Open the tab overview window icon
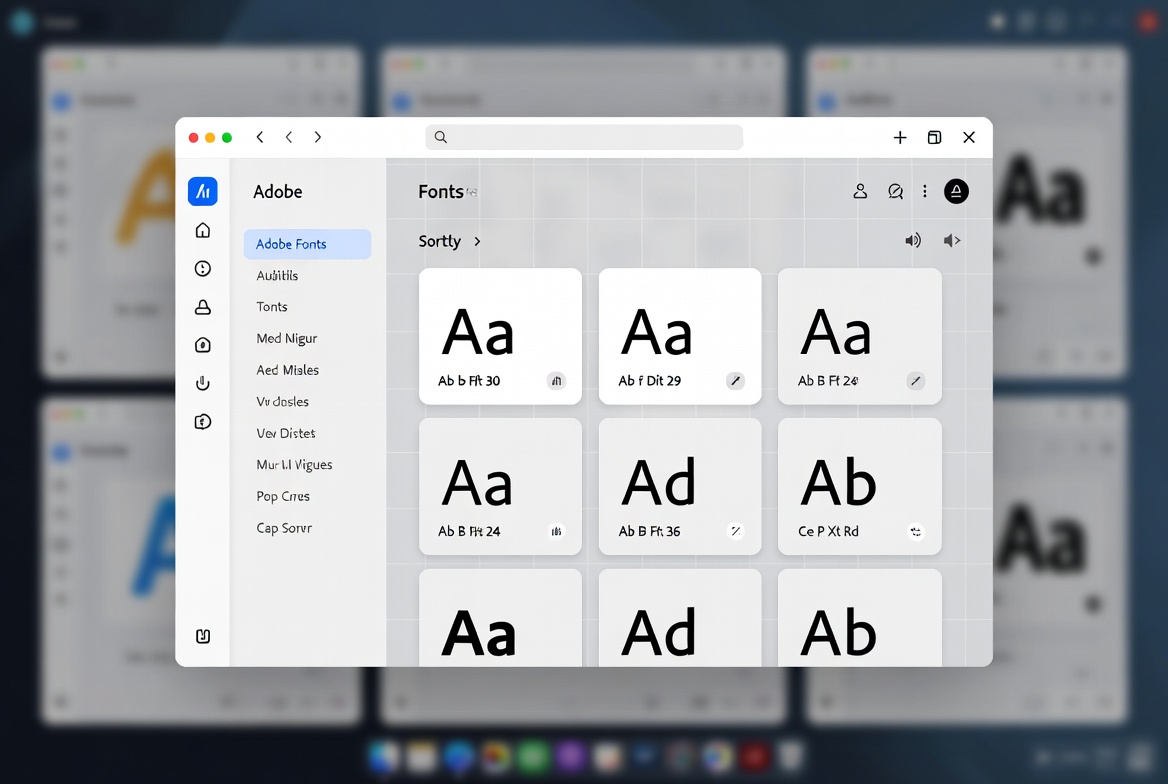Image resolution: width=1168 pixels, height=784 pixels. pyautogui.click(x=934, y=137)
